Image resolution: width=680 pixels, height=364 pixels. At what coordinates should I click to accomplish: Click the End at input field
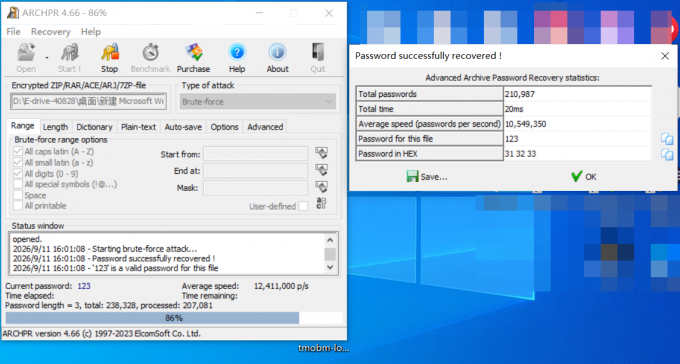click(255, 171)
